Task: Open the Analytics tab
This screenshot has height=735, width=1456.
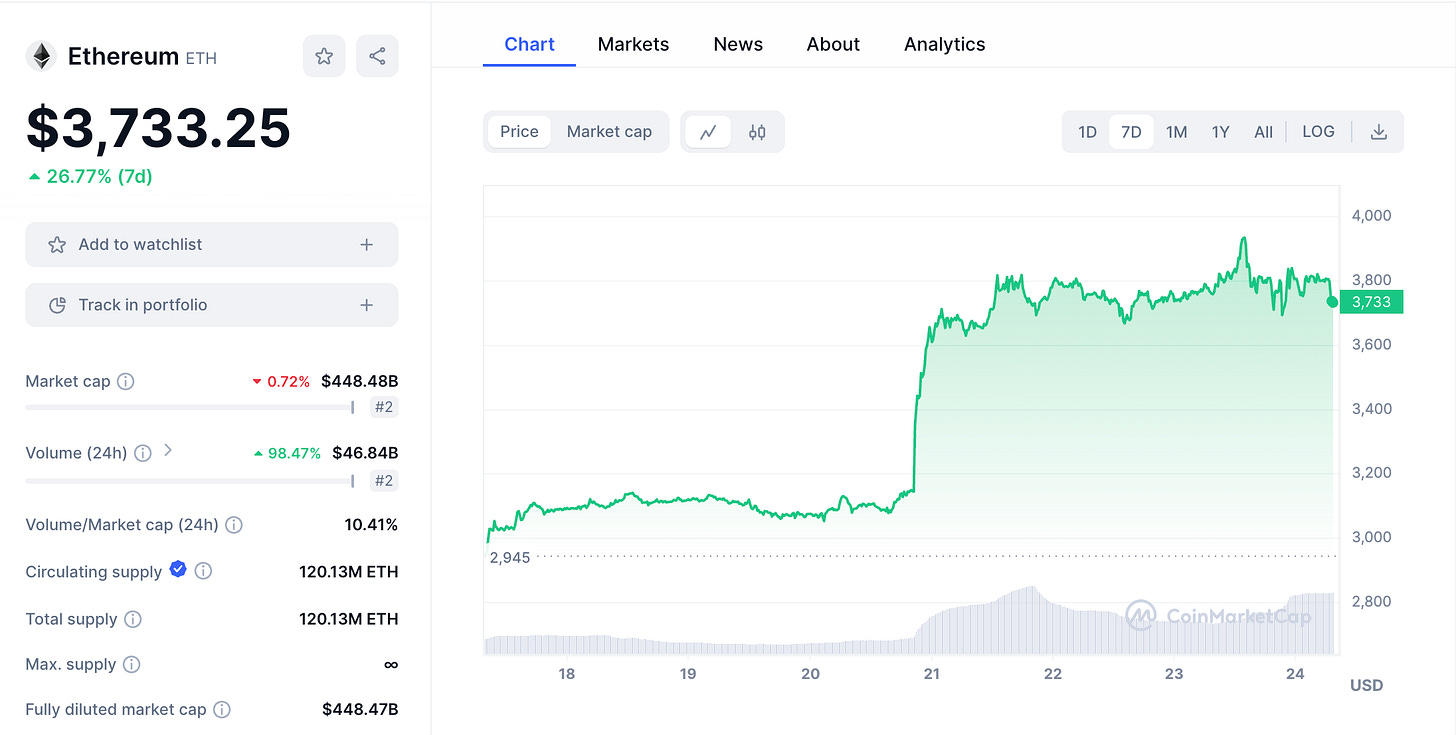Action: click(945, 44)
